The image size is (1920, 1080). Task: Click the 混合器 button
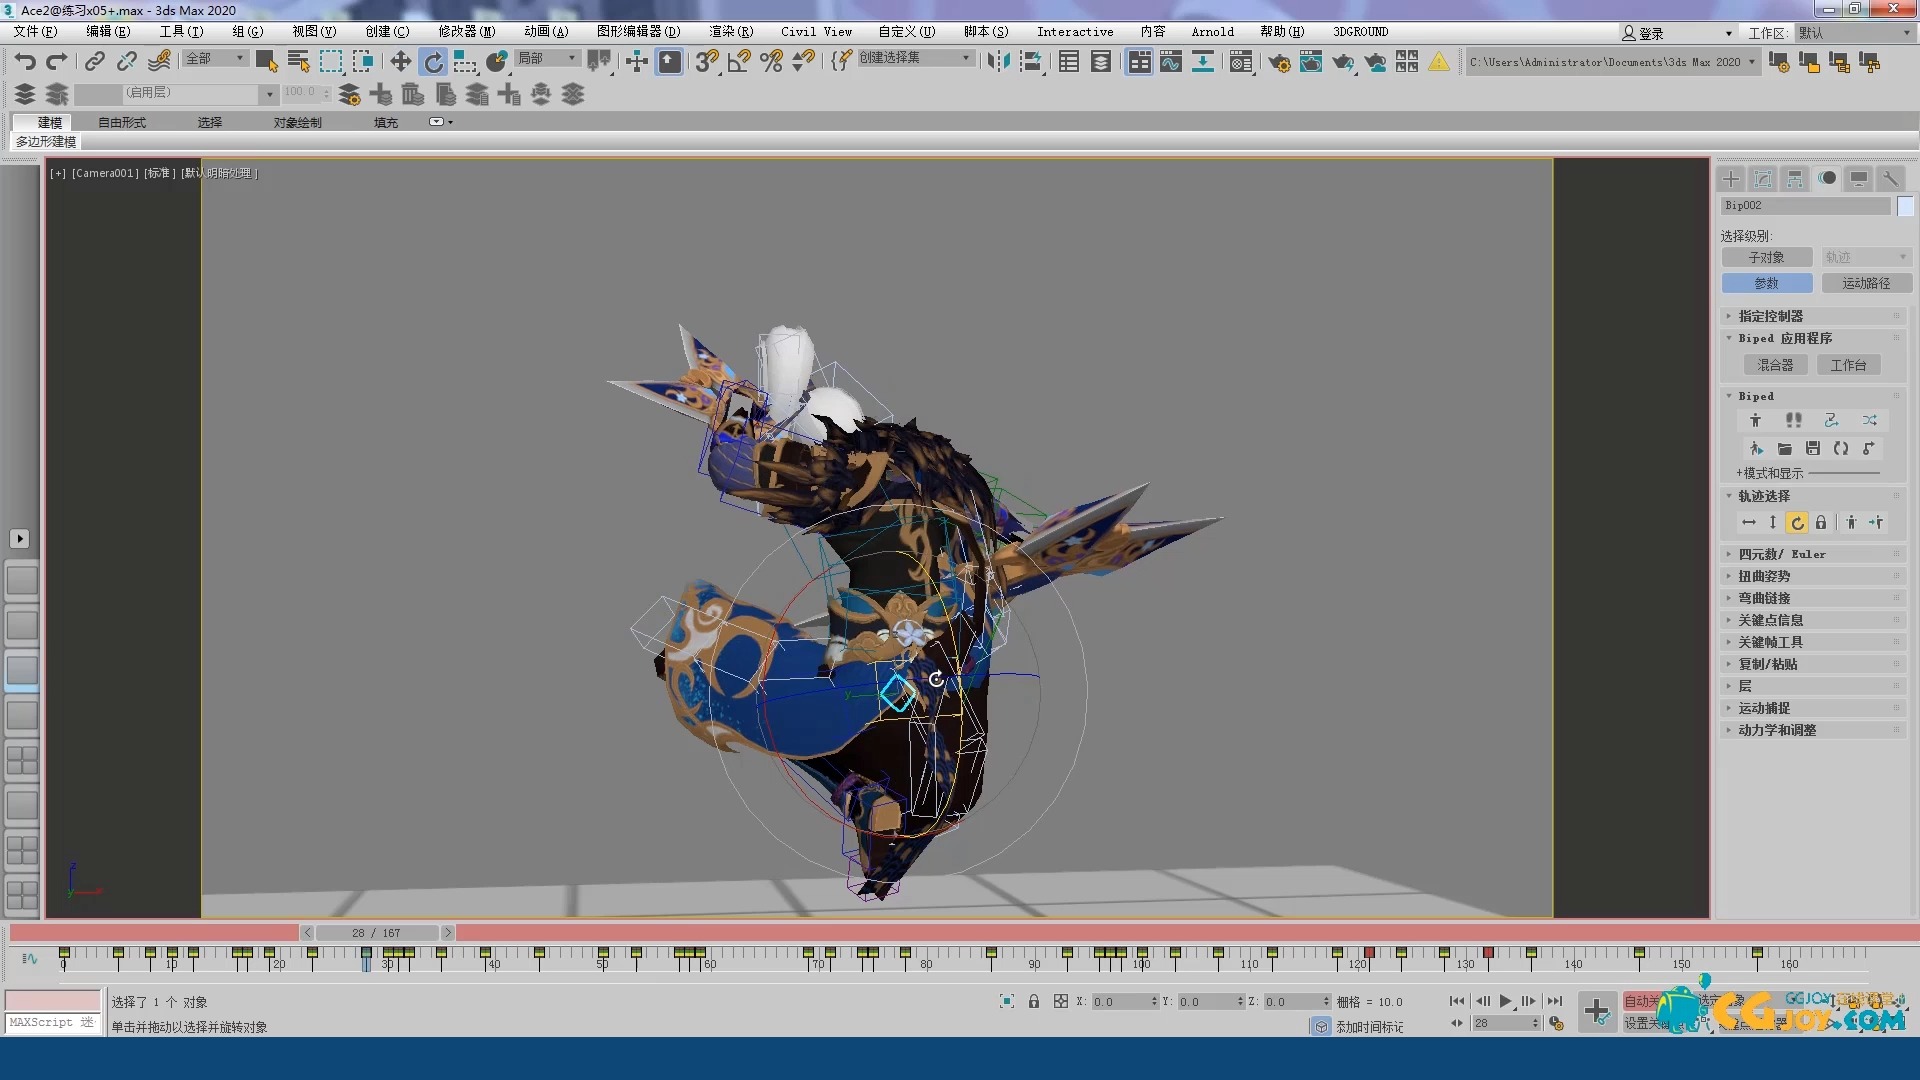pyautogui.click(x=1775, y=366)
